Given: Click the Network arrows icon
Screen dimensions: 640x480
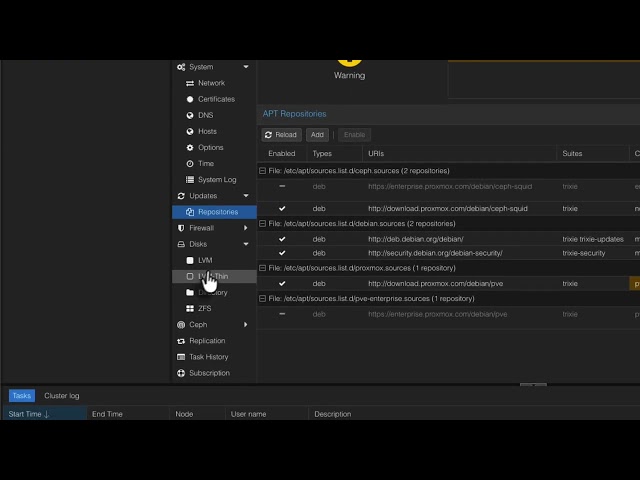Looking at the screenshot, I should 190,83.
